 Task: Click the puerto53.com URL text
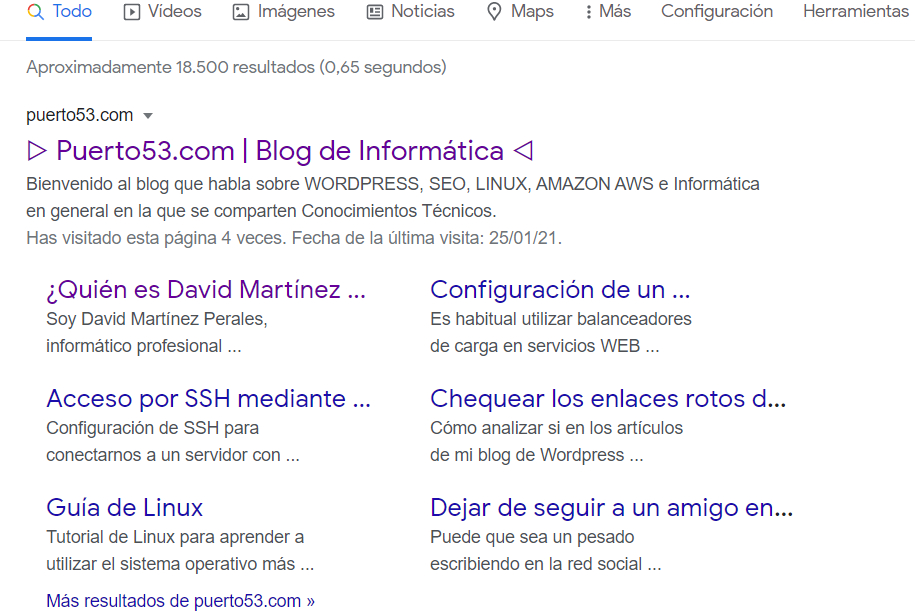point(79,115)
